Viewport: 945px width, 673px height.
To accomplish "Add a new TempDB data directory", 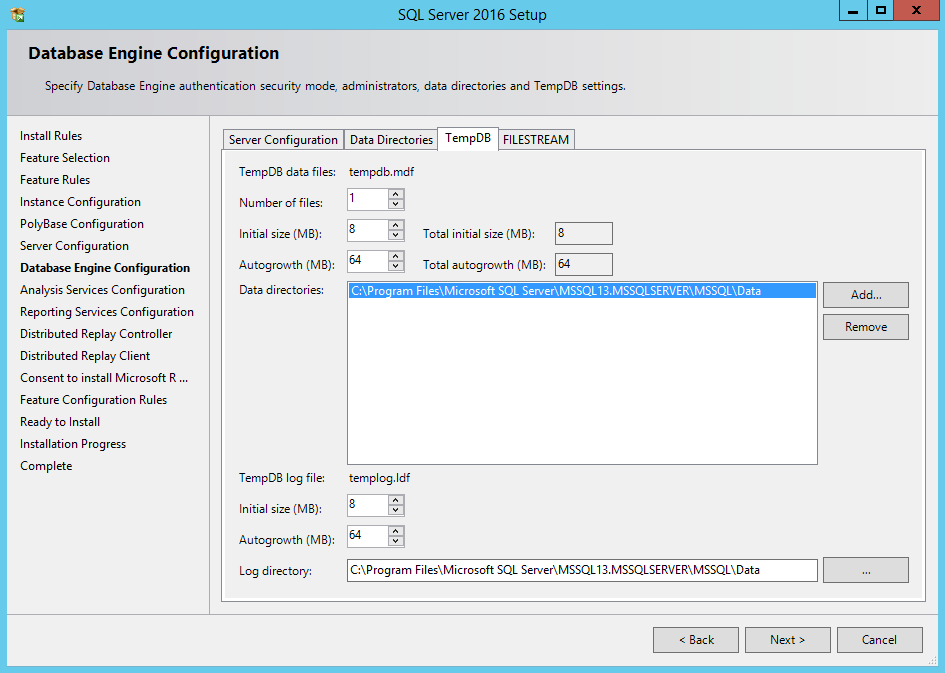I will pos(865,295).
